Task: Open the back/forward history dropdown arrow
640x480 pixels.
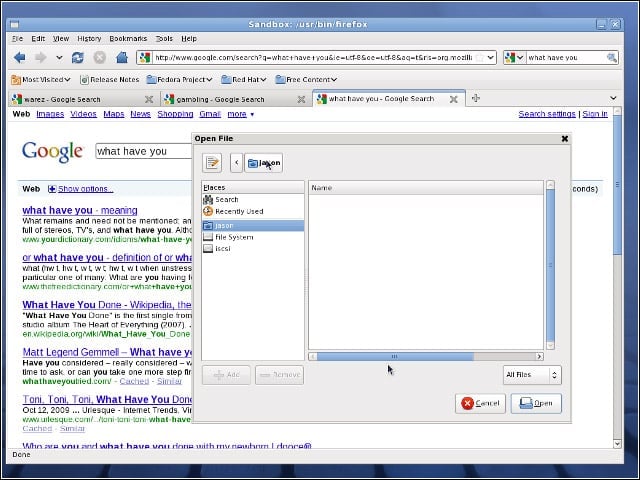Action: click(60, 58)
